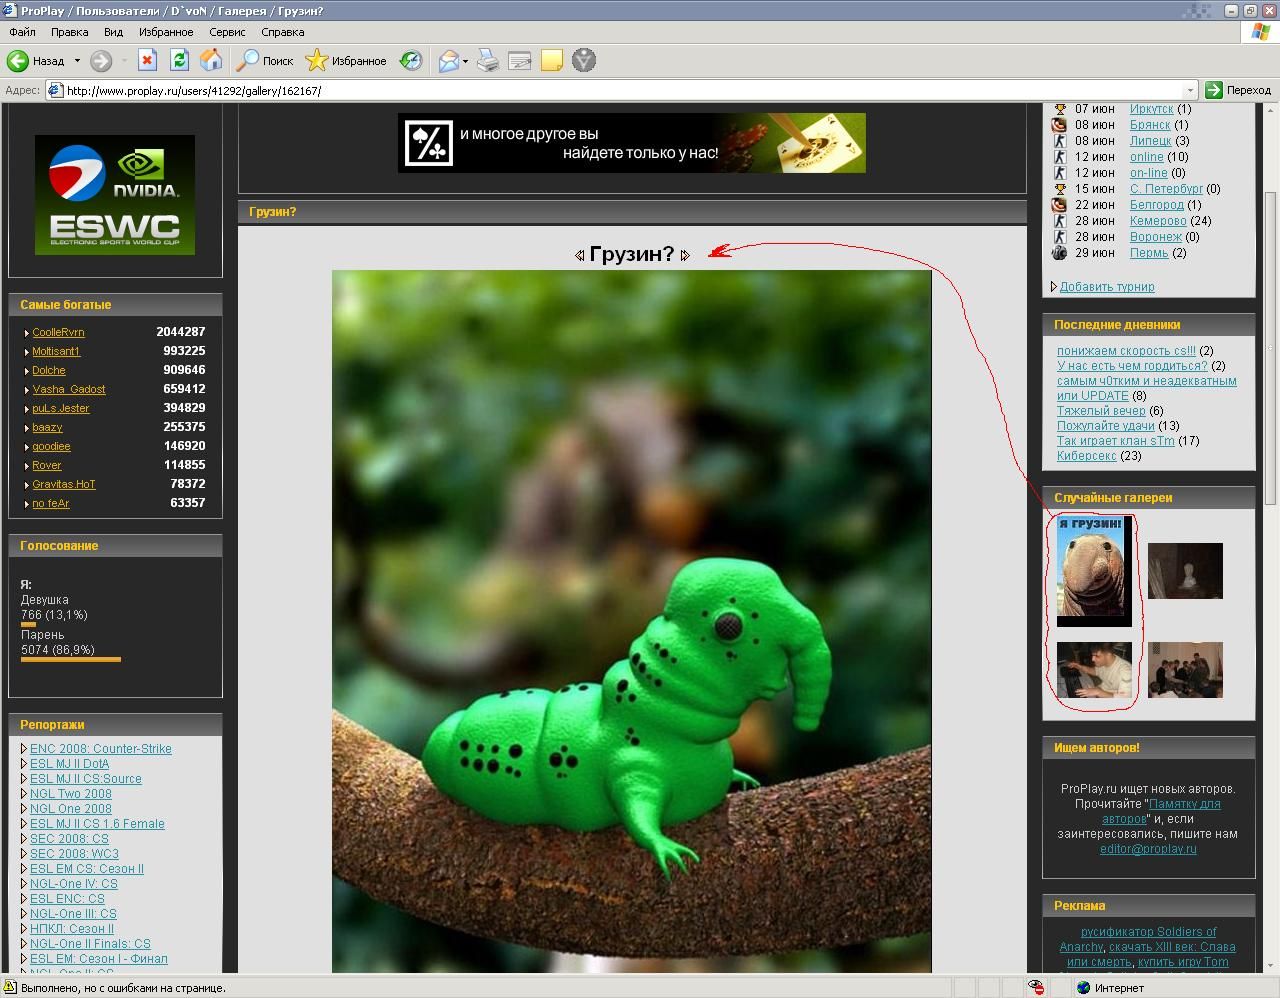Open the man at keyboard thumbnail
The image size is (1280, 998).
(1094, 670)
